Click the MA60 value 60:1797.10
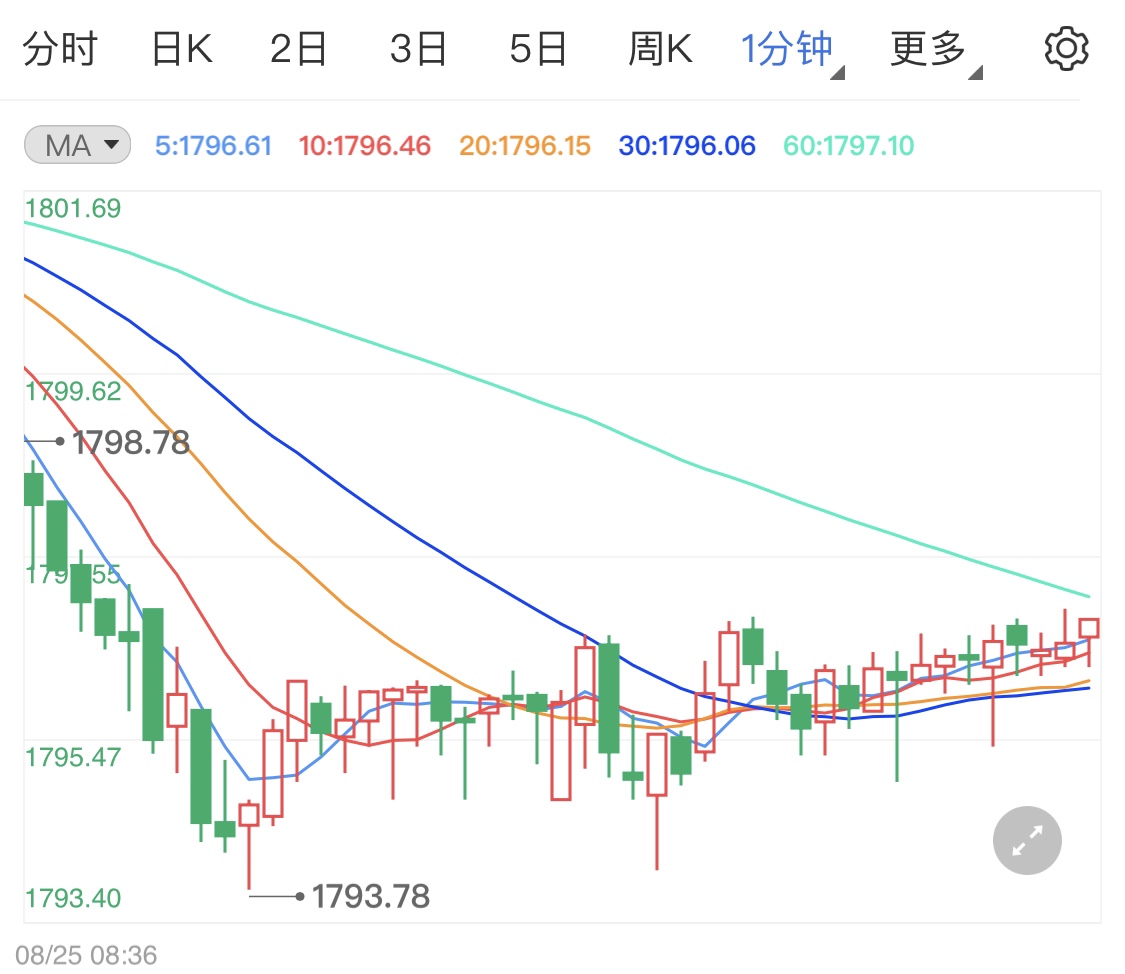 tap(848, 146)
